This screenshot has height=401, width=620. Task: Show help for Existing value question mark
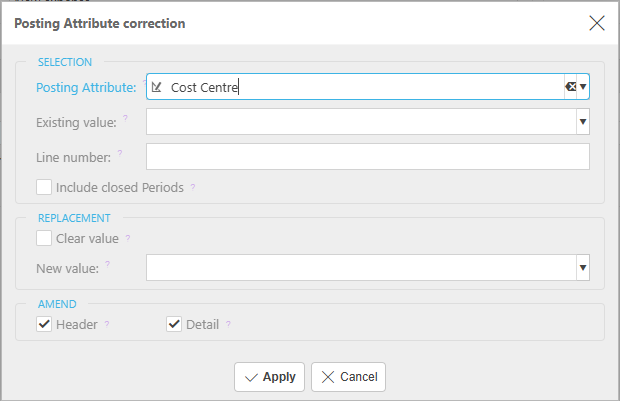click(x=125, y=118)
